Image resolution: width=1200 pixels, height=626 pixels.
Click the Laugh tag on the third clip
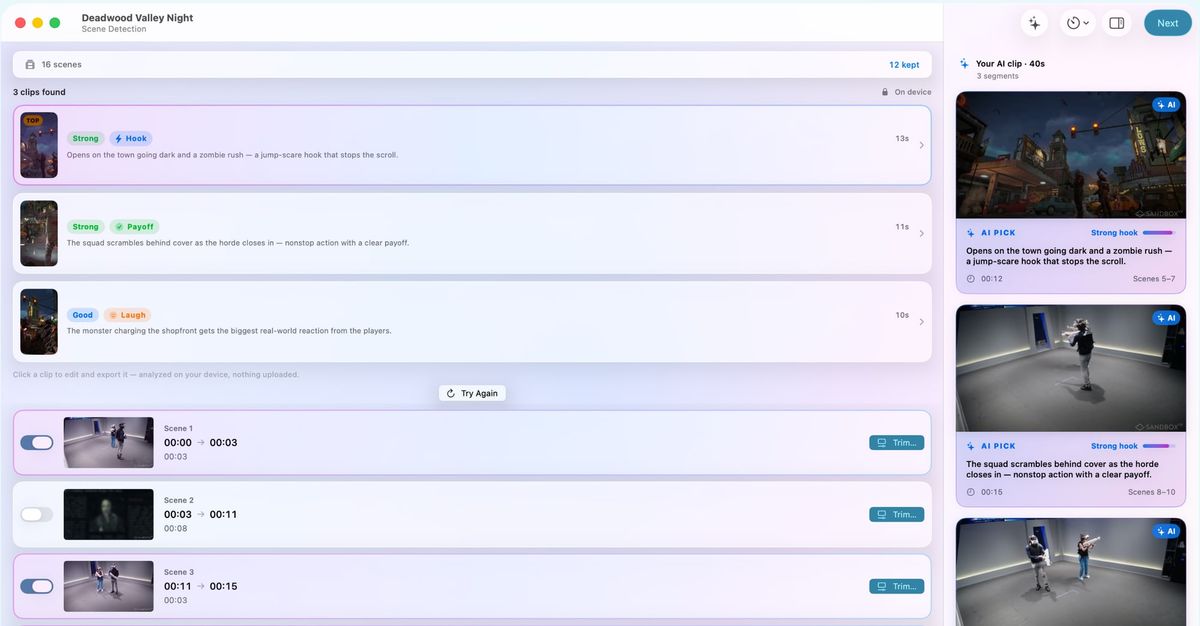127,314
